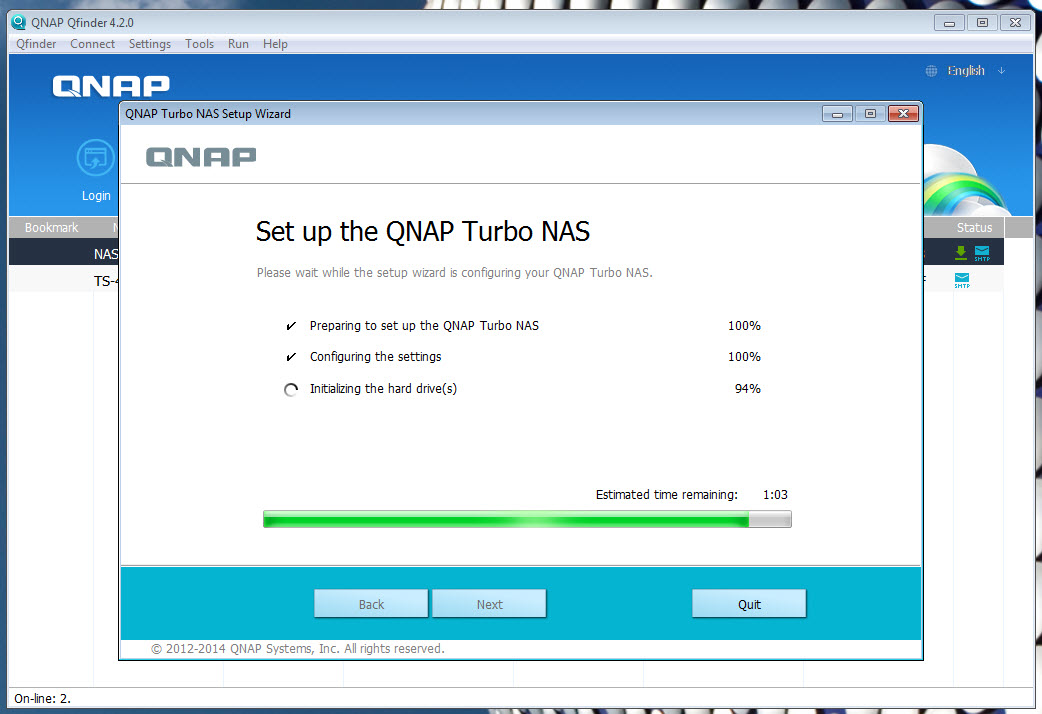Click the QNAP copyright notice text

click(x=298, y=648)
